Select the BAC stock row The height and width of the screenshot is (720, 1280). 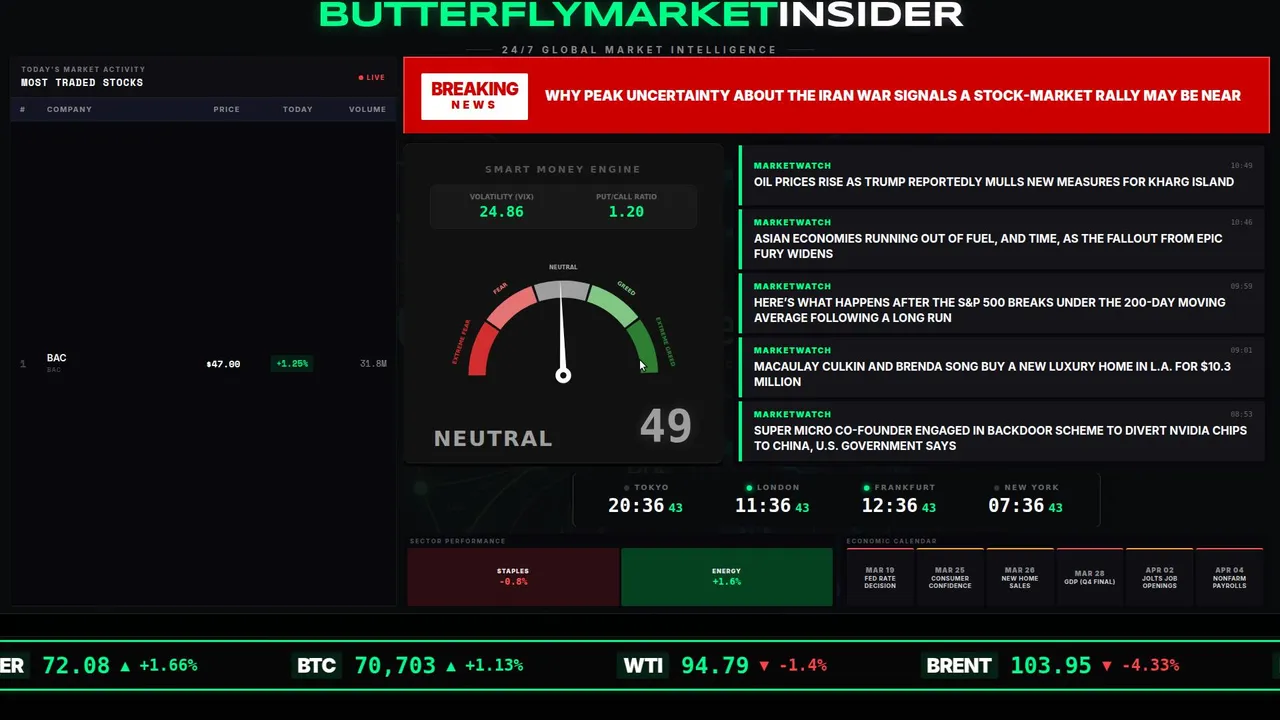[204, 363]
